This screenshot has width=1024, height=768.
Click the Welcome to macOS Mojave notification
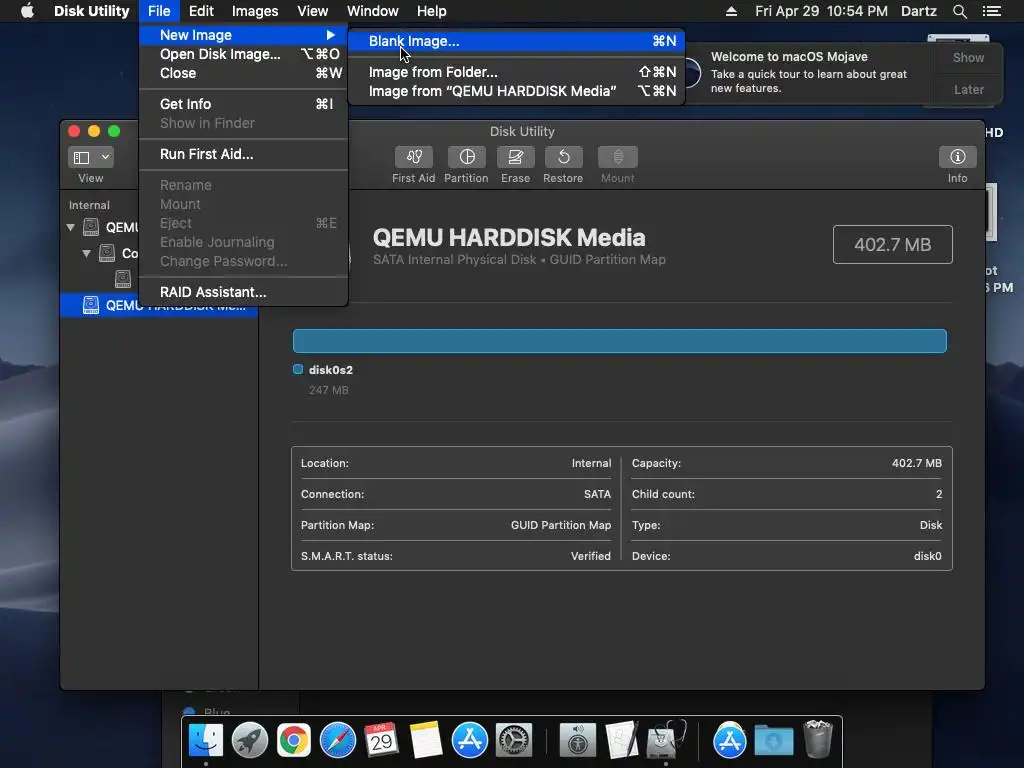[x=808, y=72]
